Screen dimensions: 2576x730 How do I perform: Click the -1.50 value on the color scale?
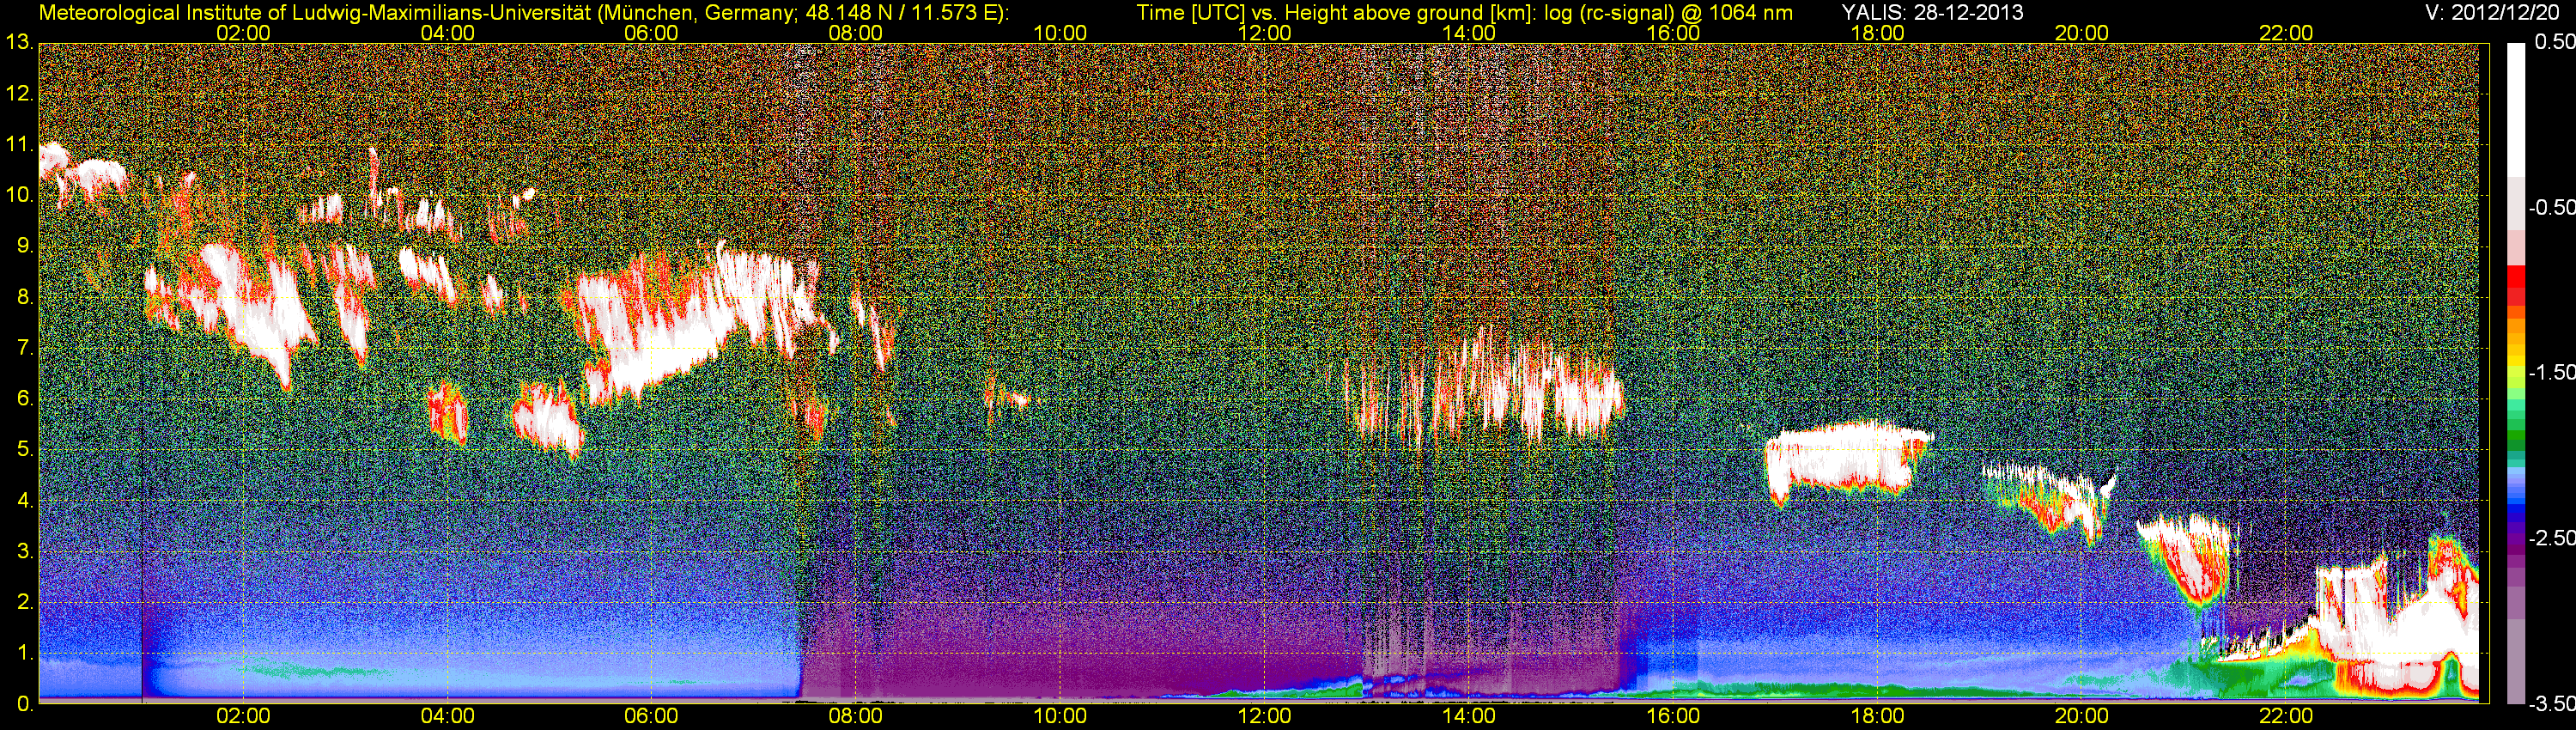pyautogui.click(x=2550, y=372)
